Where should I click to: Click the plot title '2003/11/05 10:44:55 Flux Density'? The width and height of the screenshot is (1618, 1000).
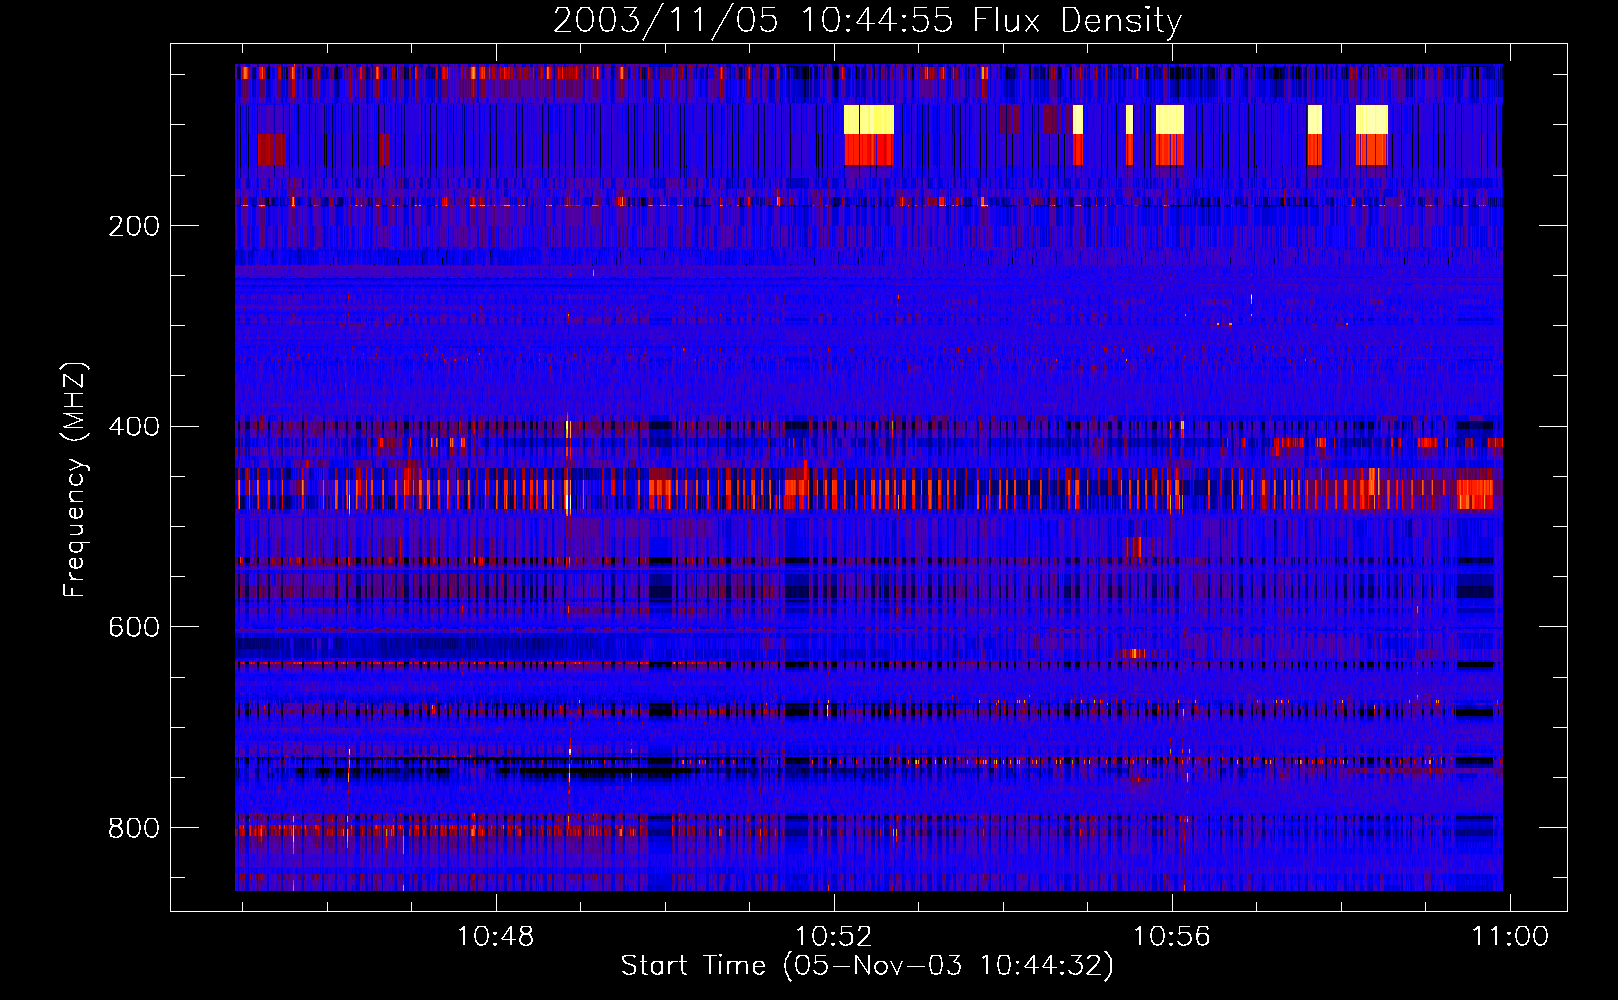tap(867, 20)
